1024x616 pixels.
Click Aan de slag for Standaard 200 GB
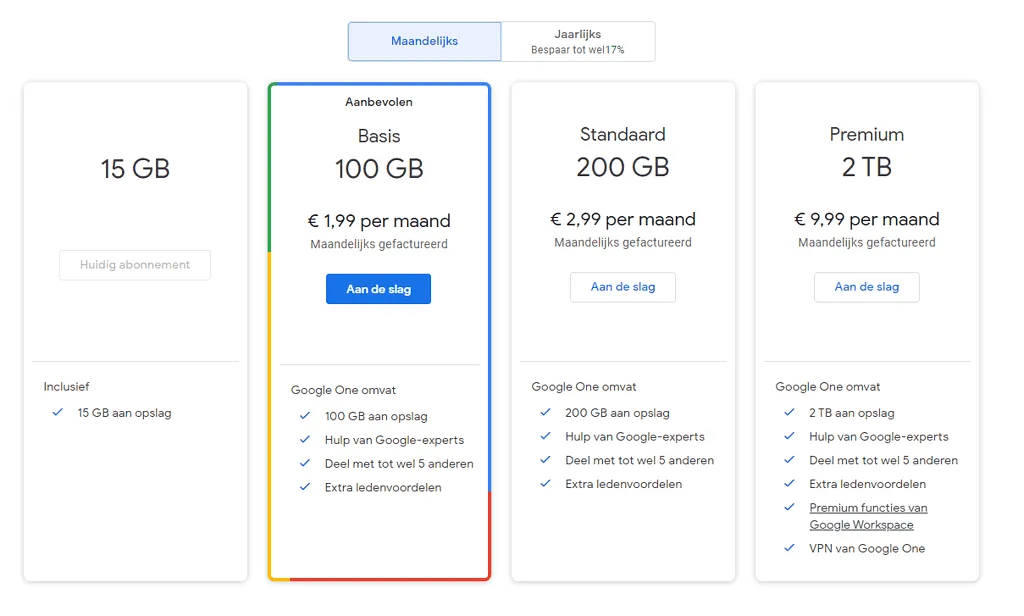(622, 287)
